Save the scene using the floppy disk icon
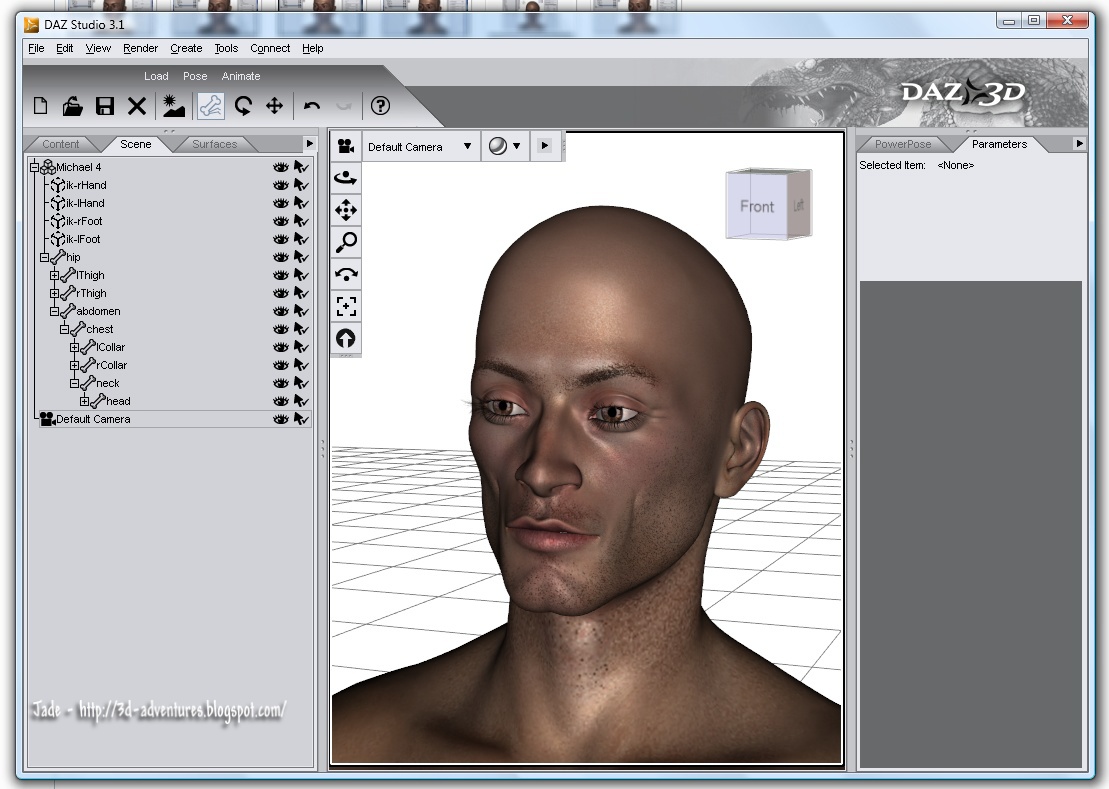The height and width of the screenshot is (789, 1109). point(105,106)
